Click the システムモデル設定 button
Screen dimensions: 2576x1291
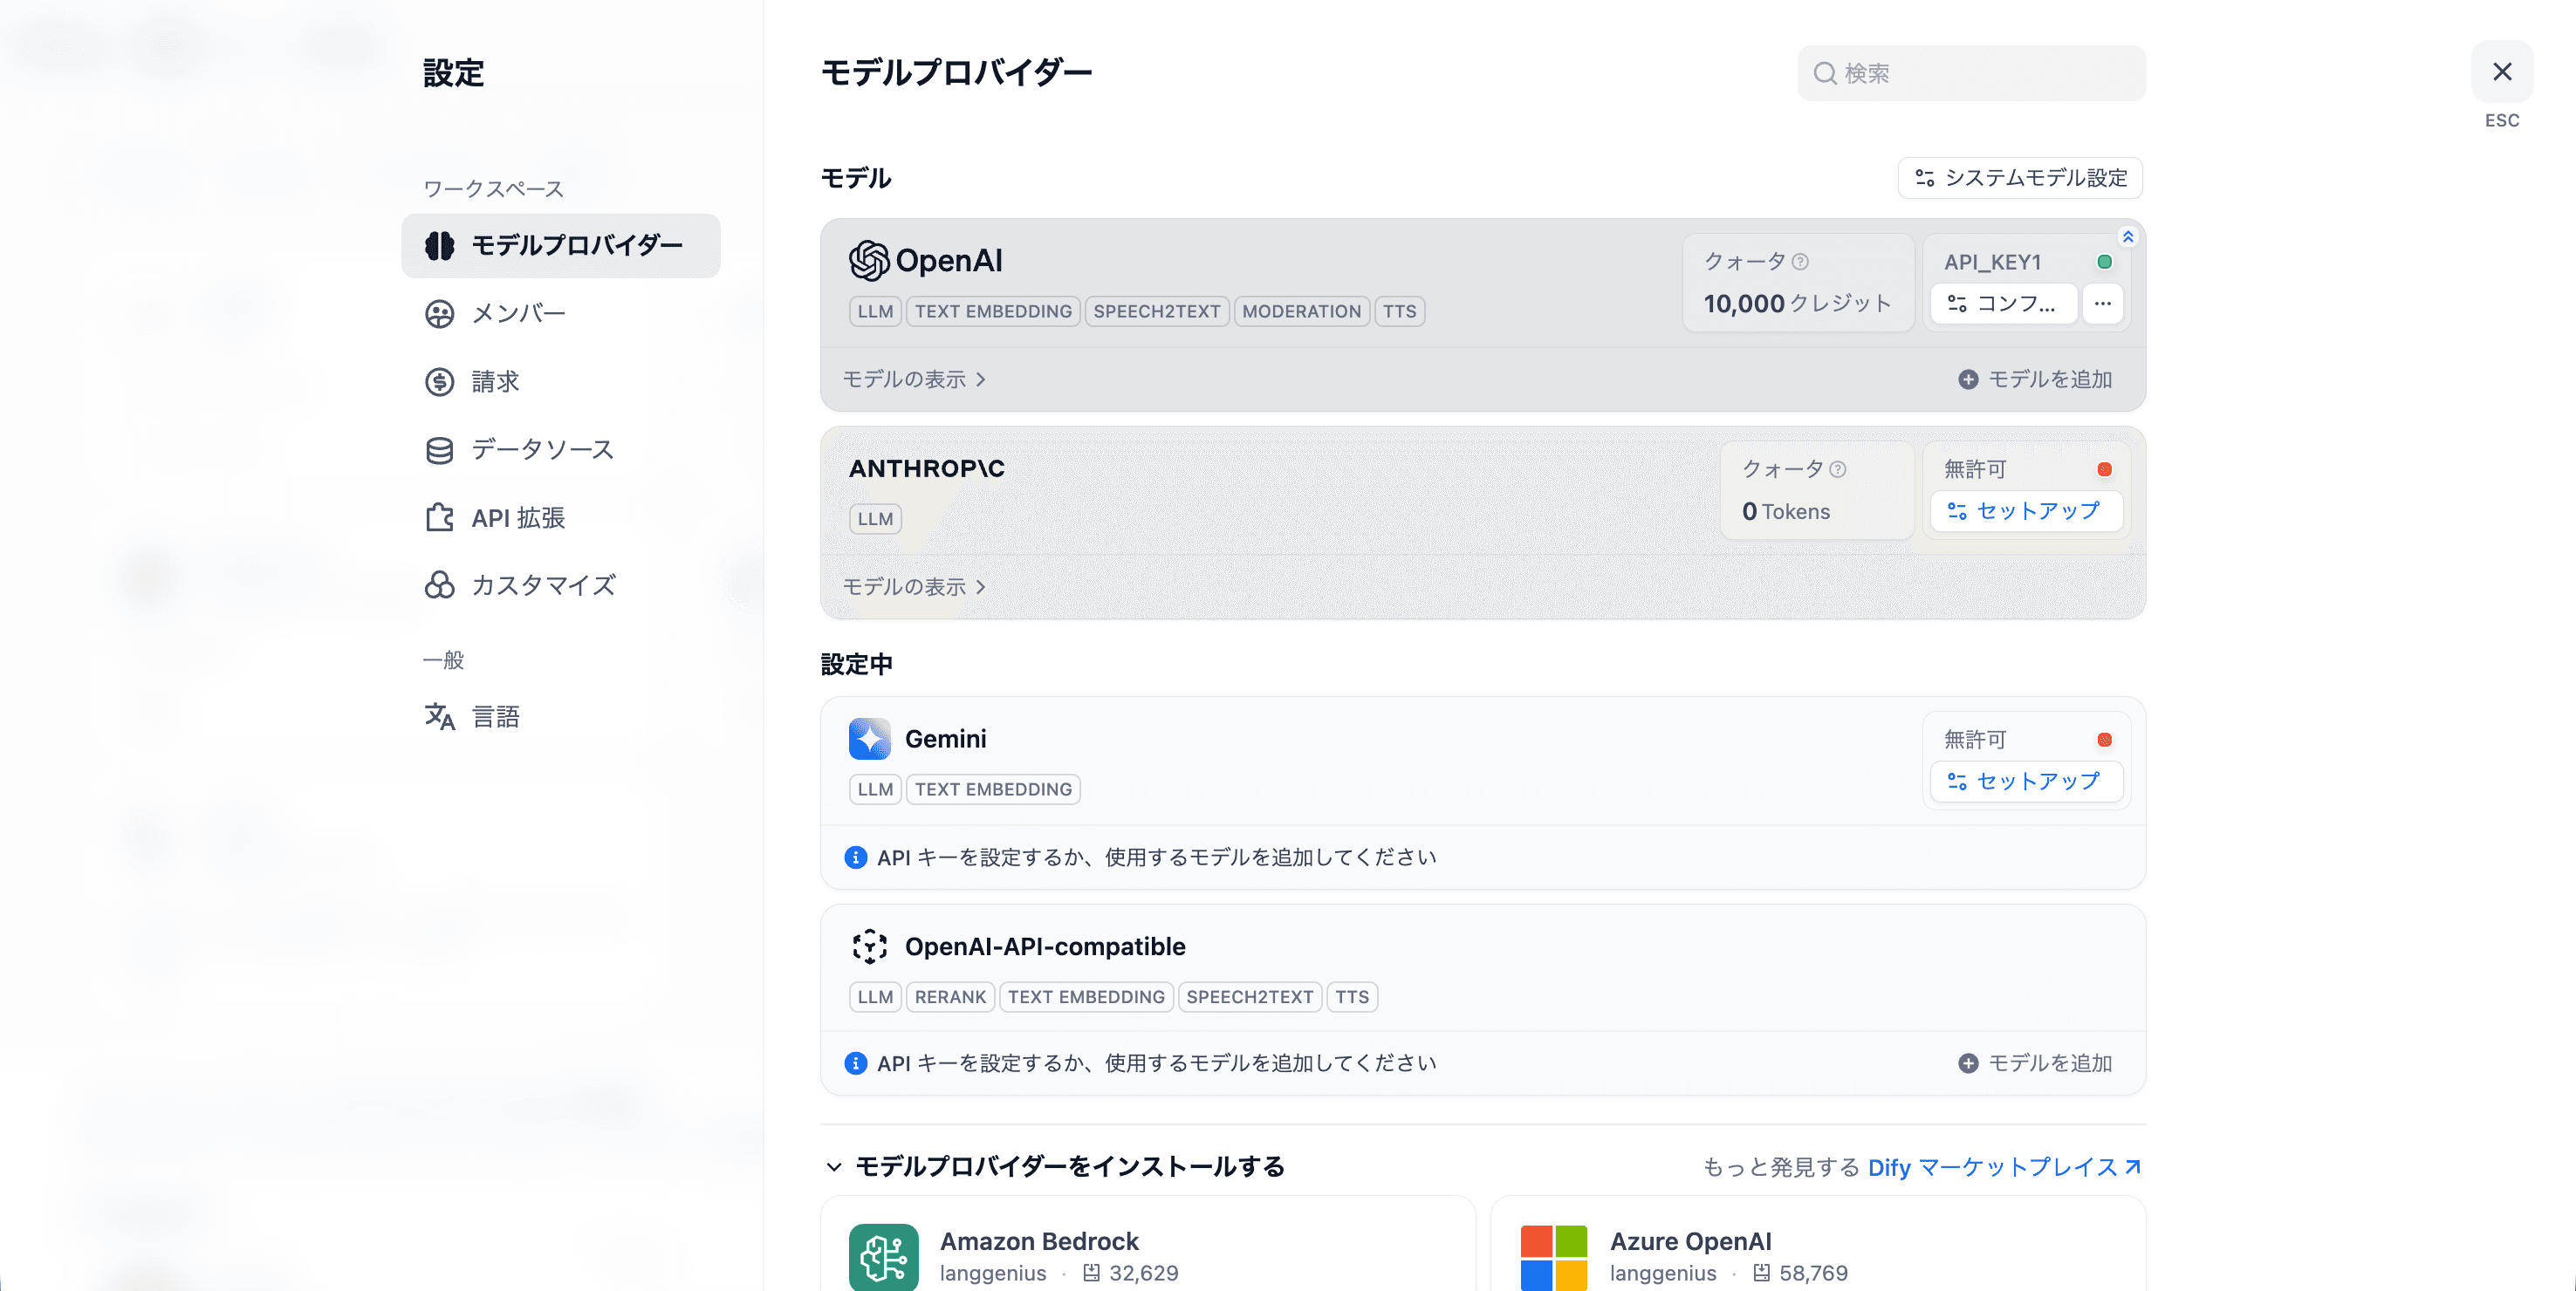point(2020,178)
